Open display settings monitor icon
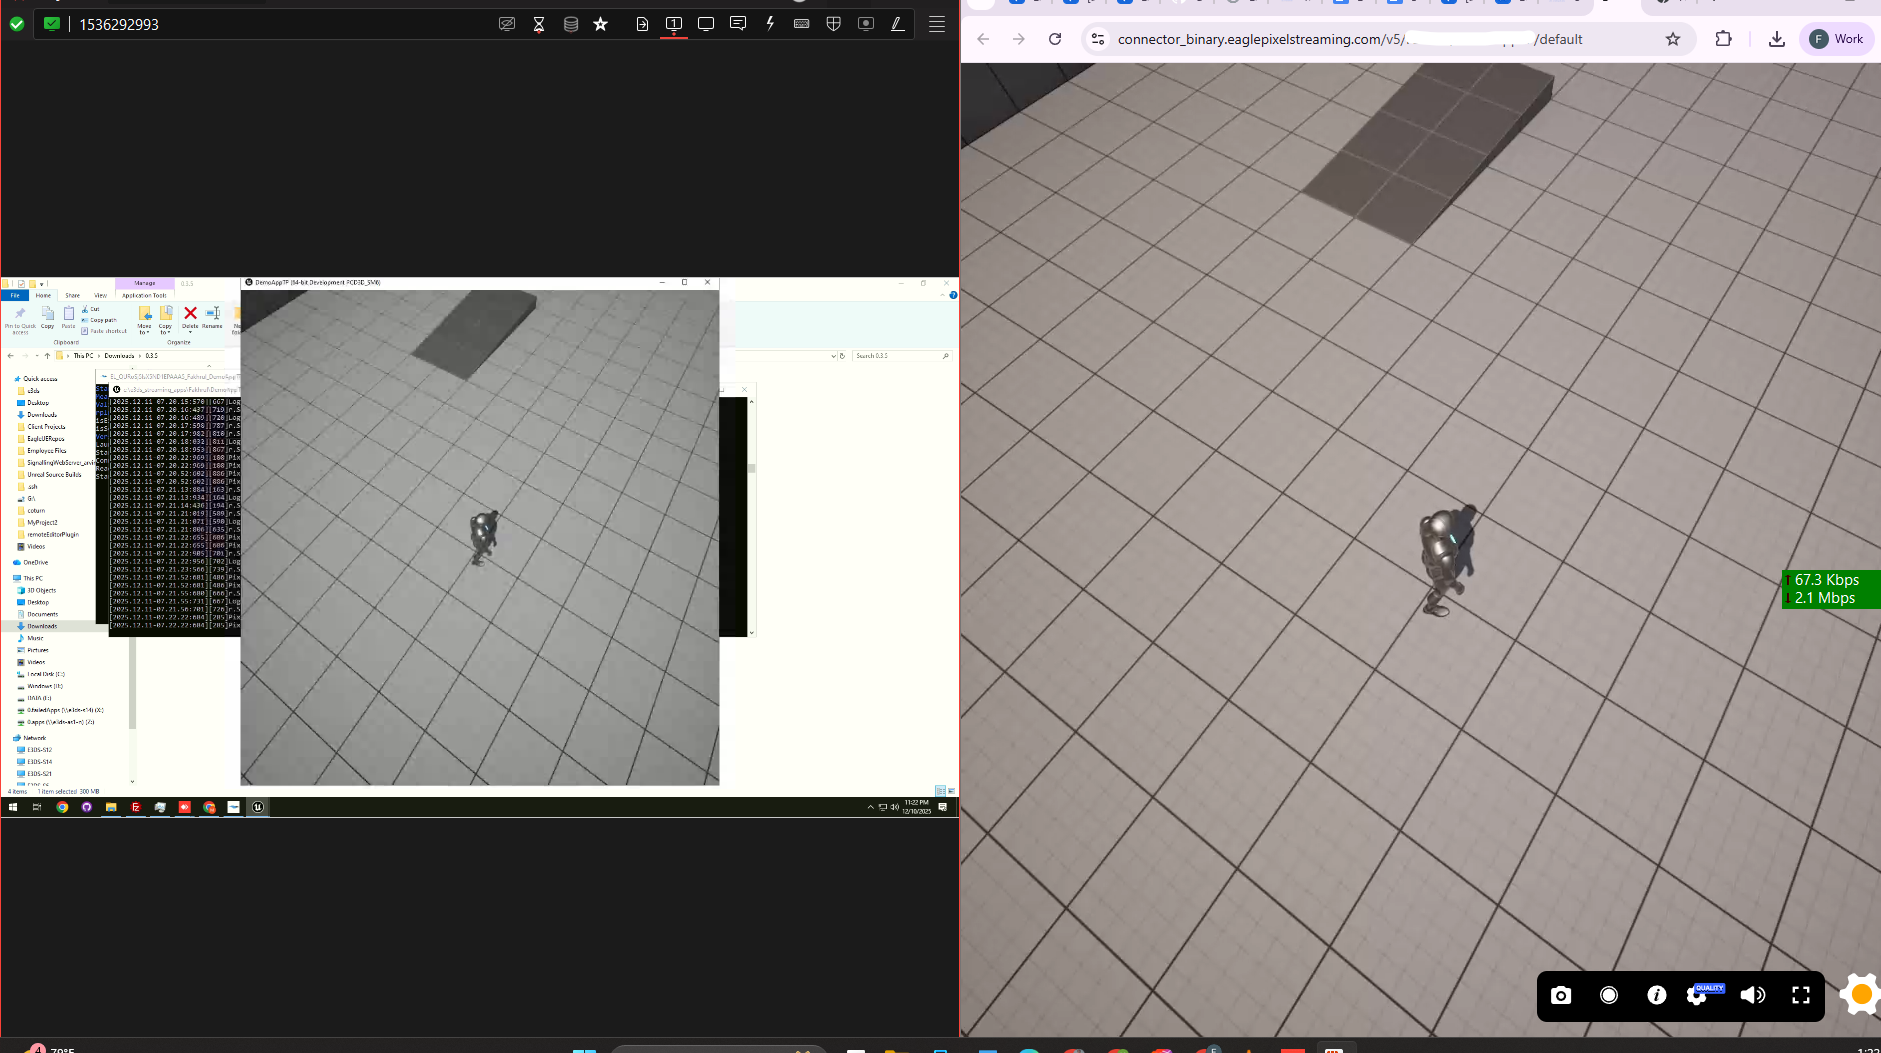Image resolution: width=1881 pixels, height=1053 pixels. [x=706, y=24]
